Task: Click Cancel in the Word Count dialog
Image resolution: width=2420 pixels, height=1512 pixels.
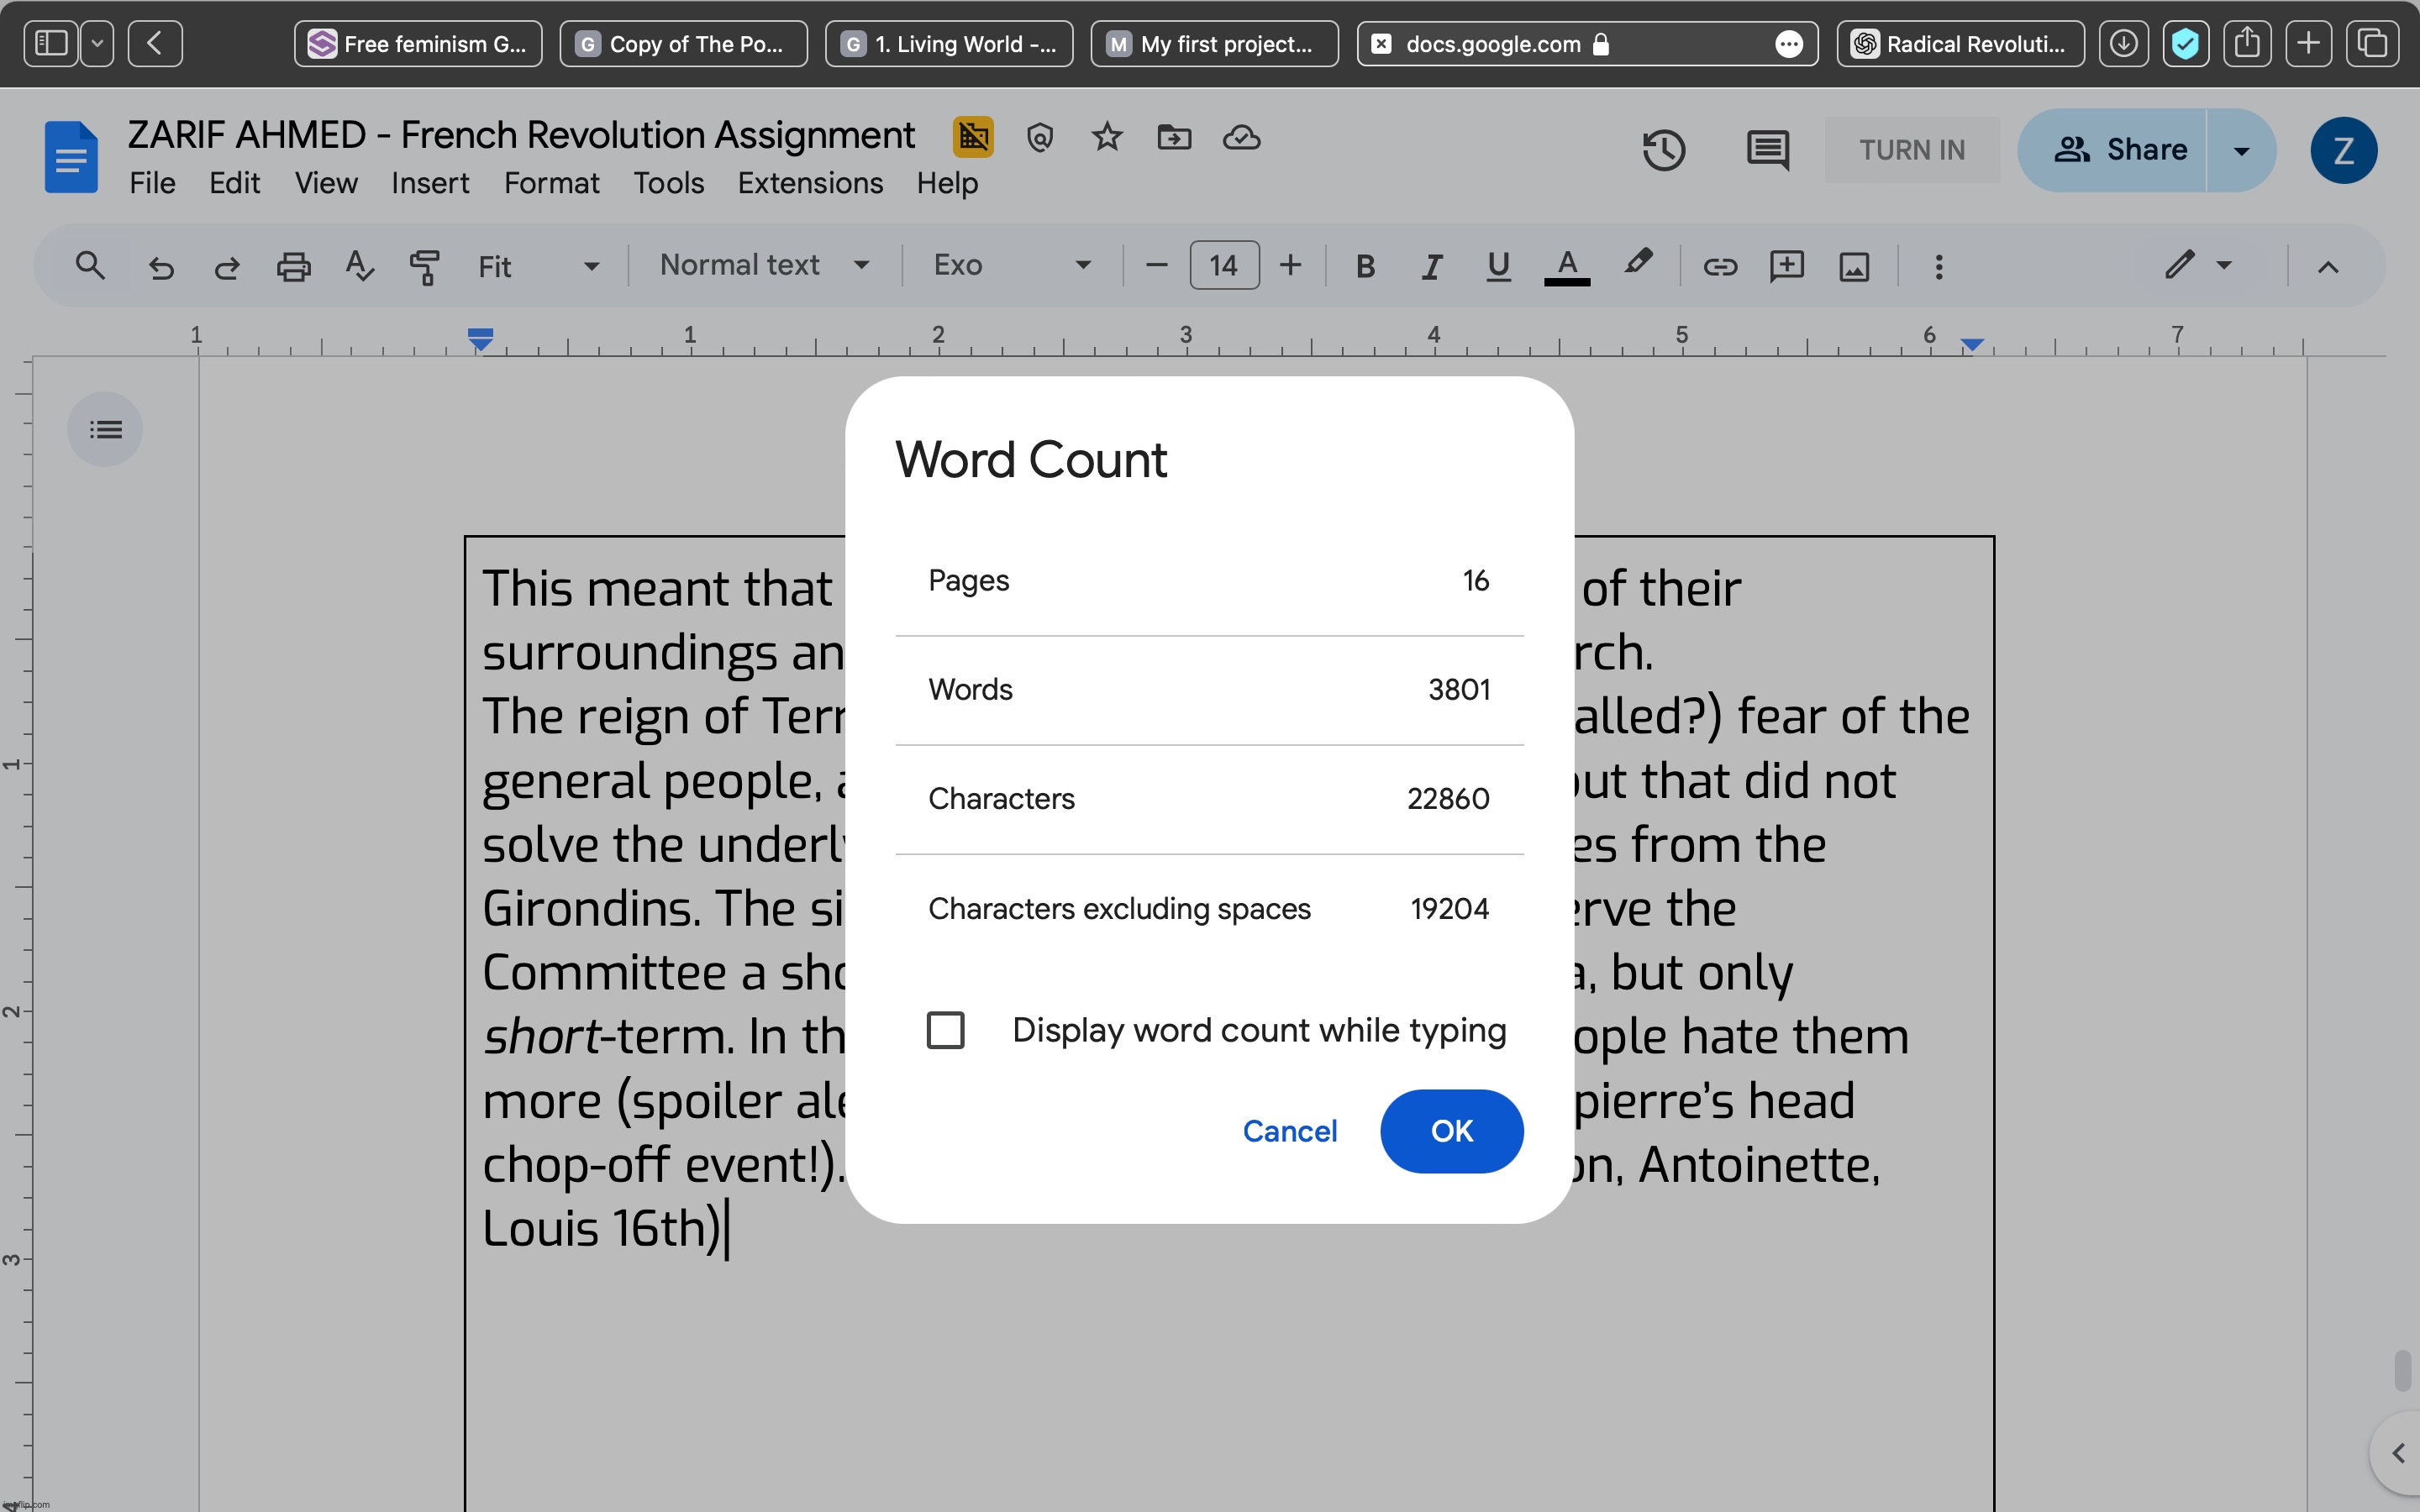Action: (1289, 1131)
